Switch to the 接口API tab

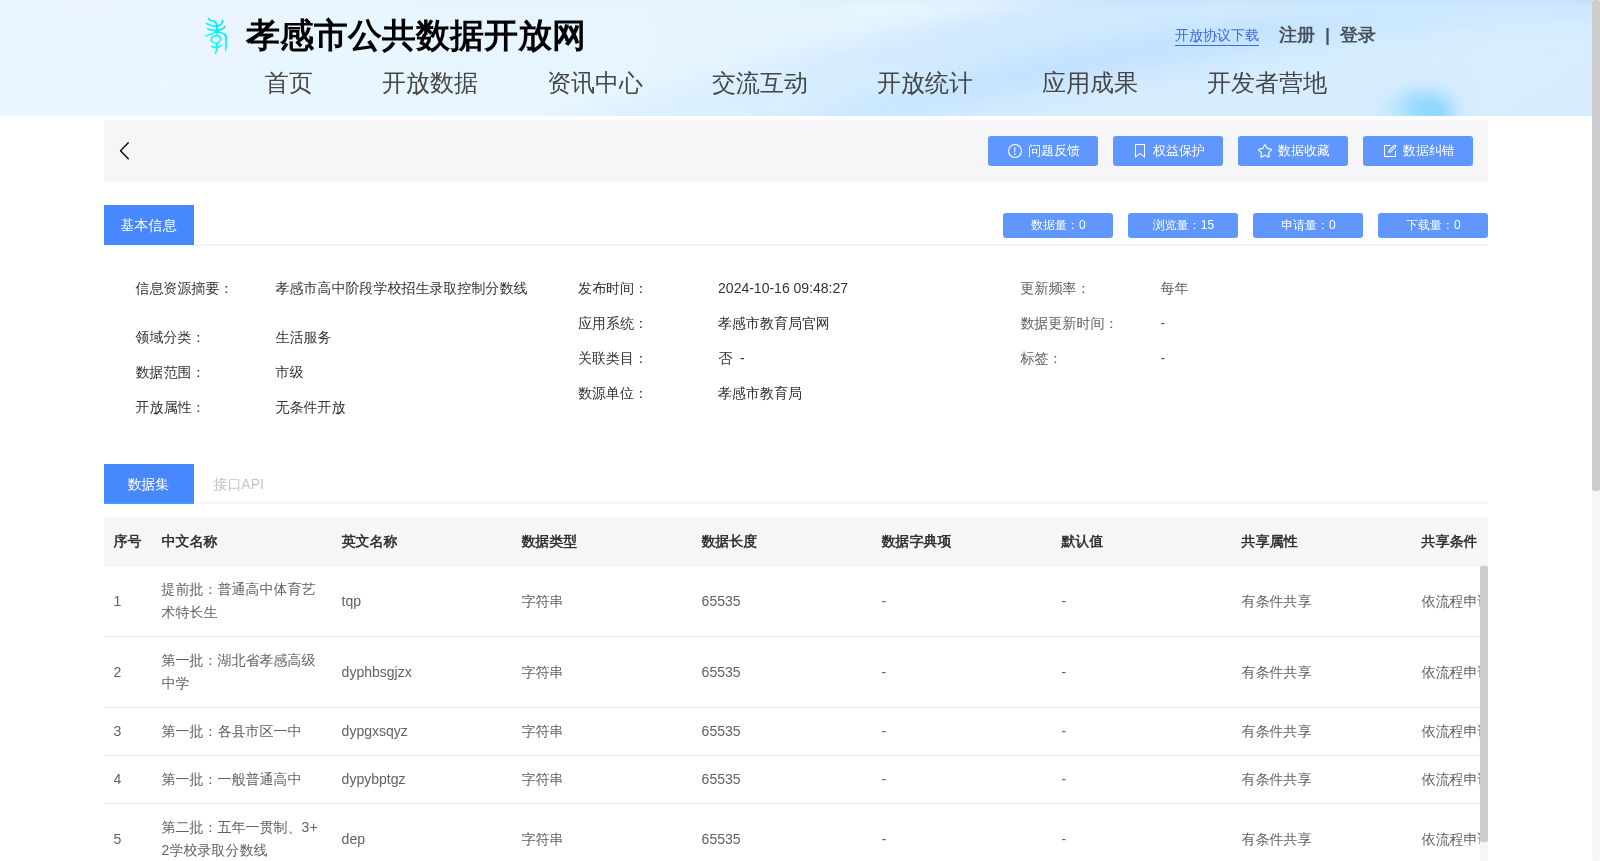pyautogui.click(x=238, y=484)
